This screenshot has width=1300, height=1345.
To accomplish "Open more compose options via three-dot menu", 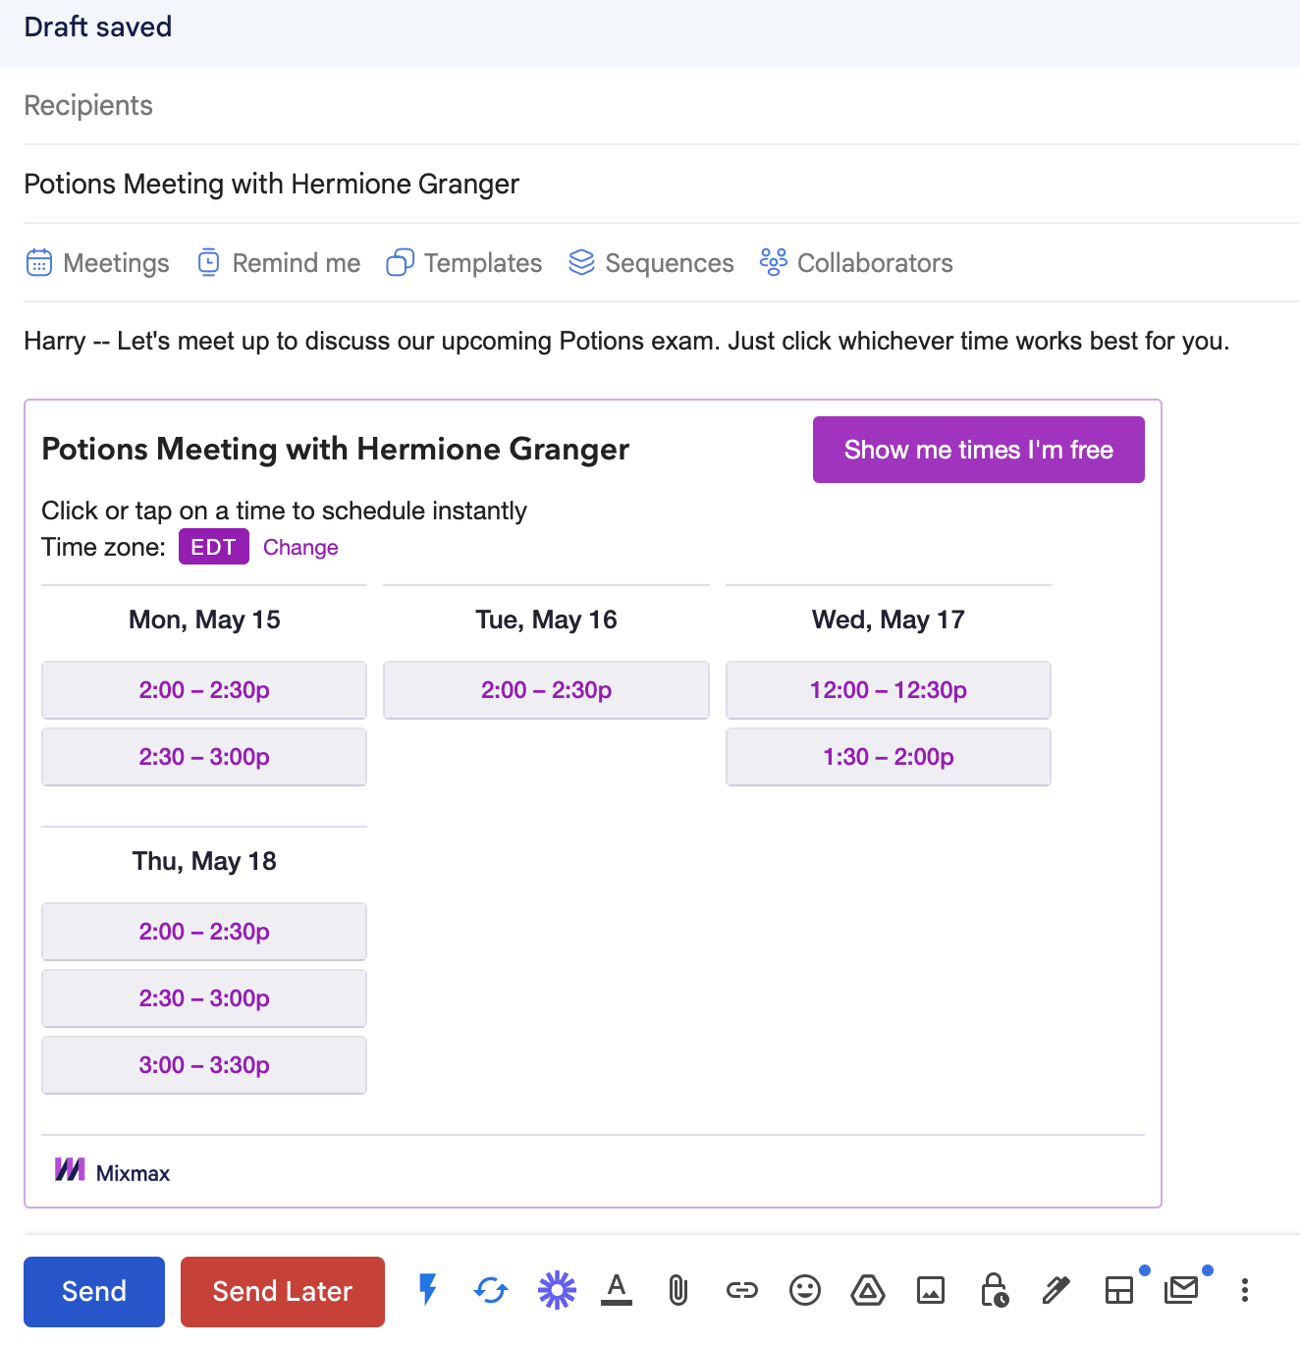I will point(1244,1291).
